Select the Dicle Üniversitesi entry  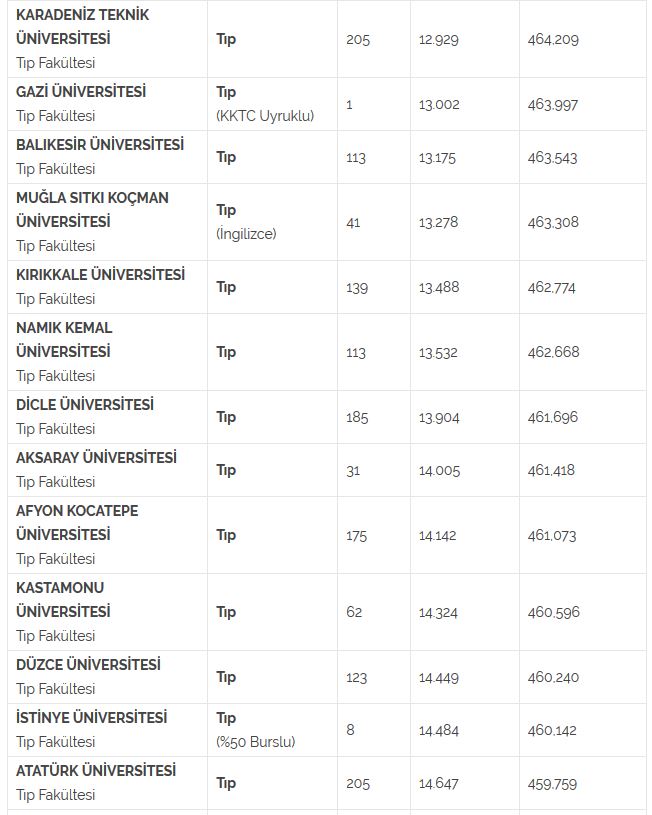[85, 405]
